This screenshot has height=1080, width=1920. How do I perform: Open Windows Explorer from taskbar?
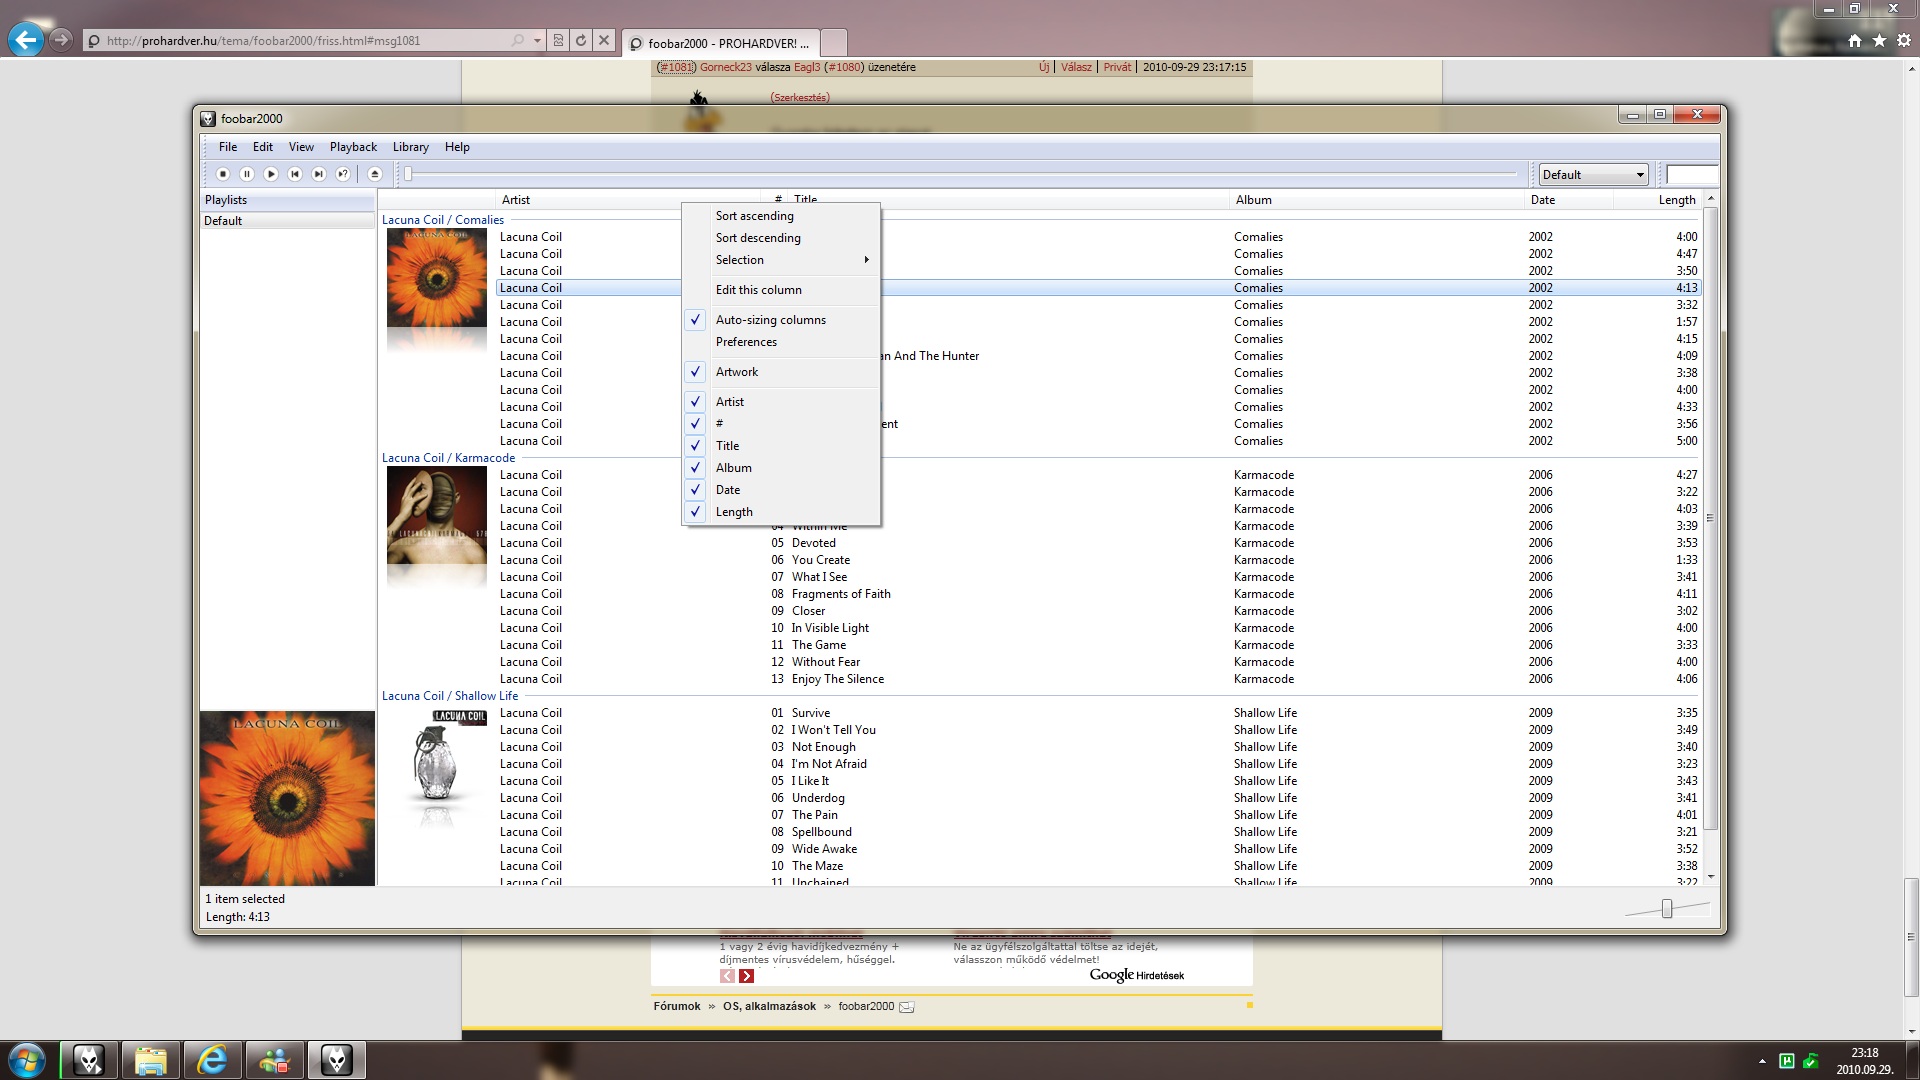click(151, 1060)
